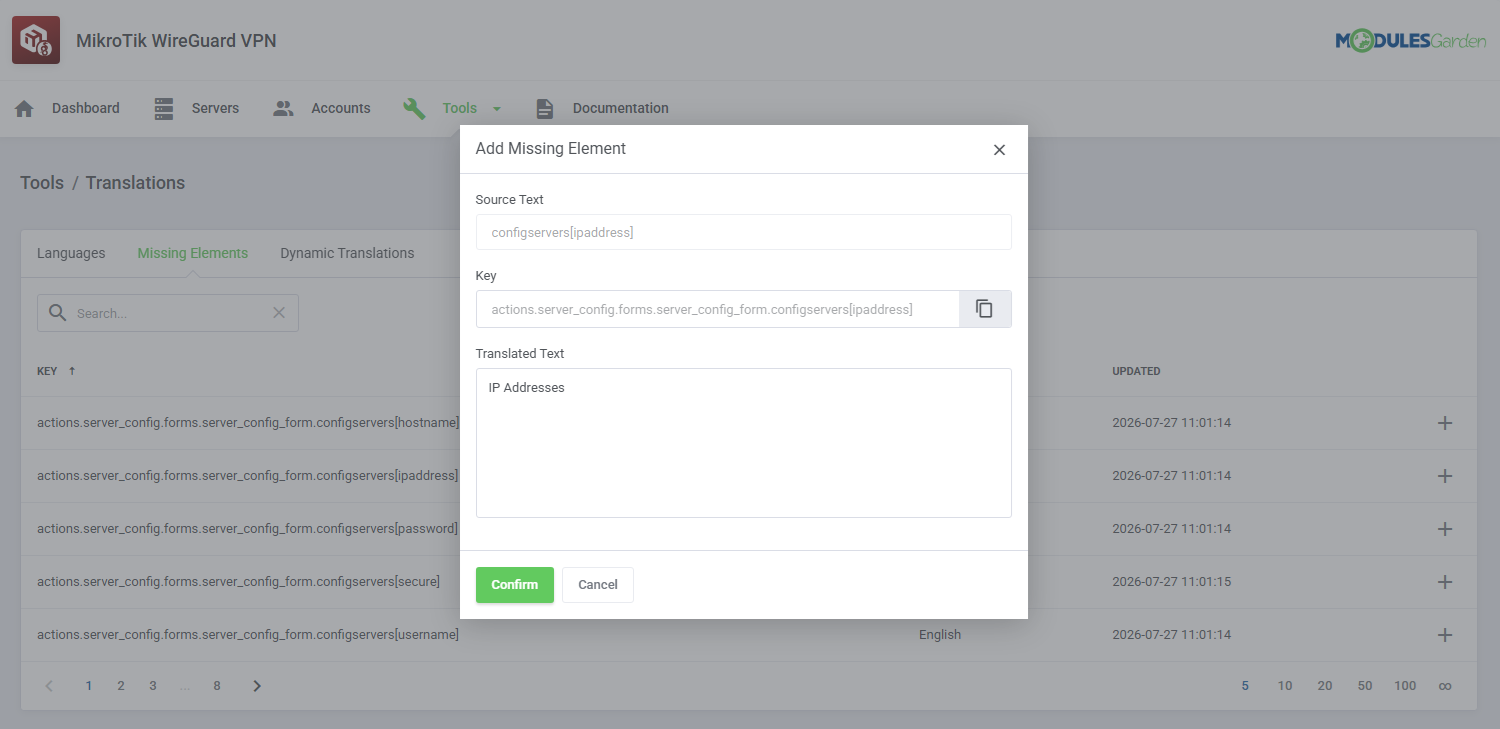
Task: Click the Key input field
Action: tap(717, 309)
